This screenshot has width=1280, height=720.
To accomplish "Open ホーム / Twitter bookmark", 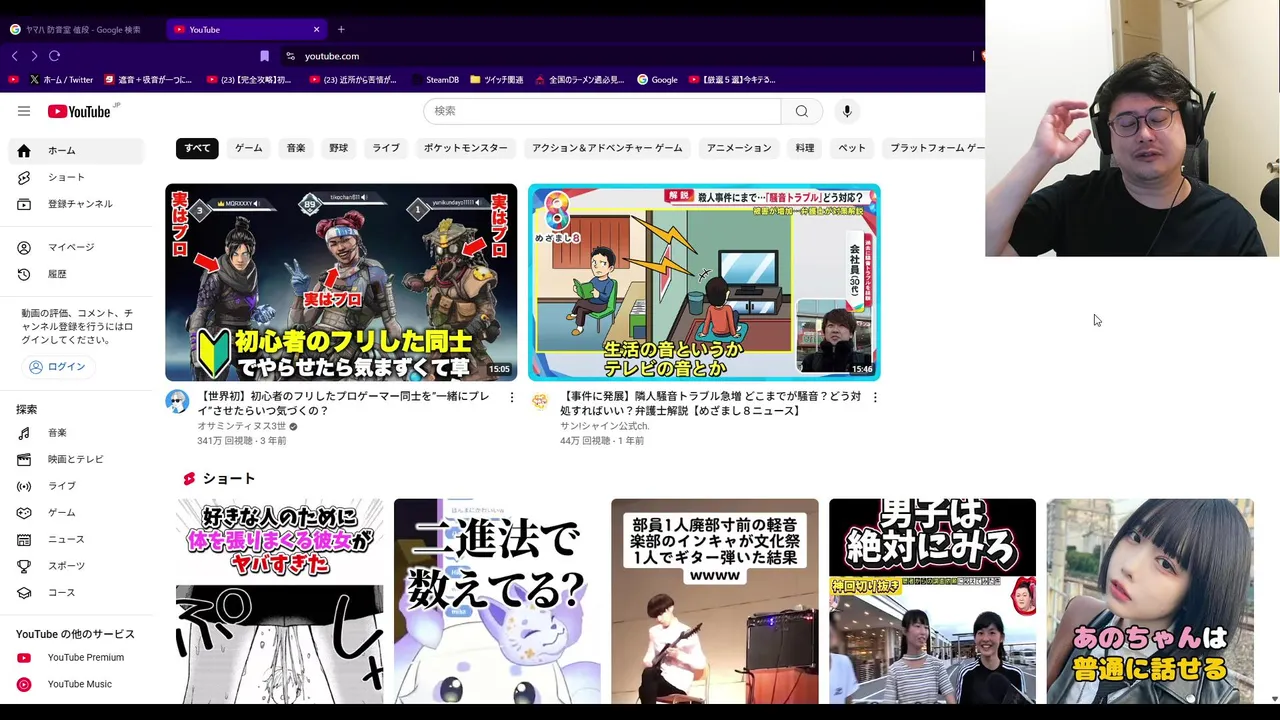I will pos(62,80).
